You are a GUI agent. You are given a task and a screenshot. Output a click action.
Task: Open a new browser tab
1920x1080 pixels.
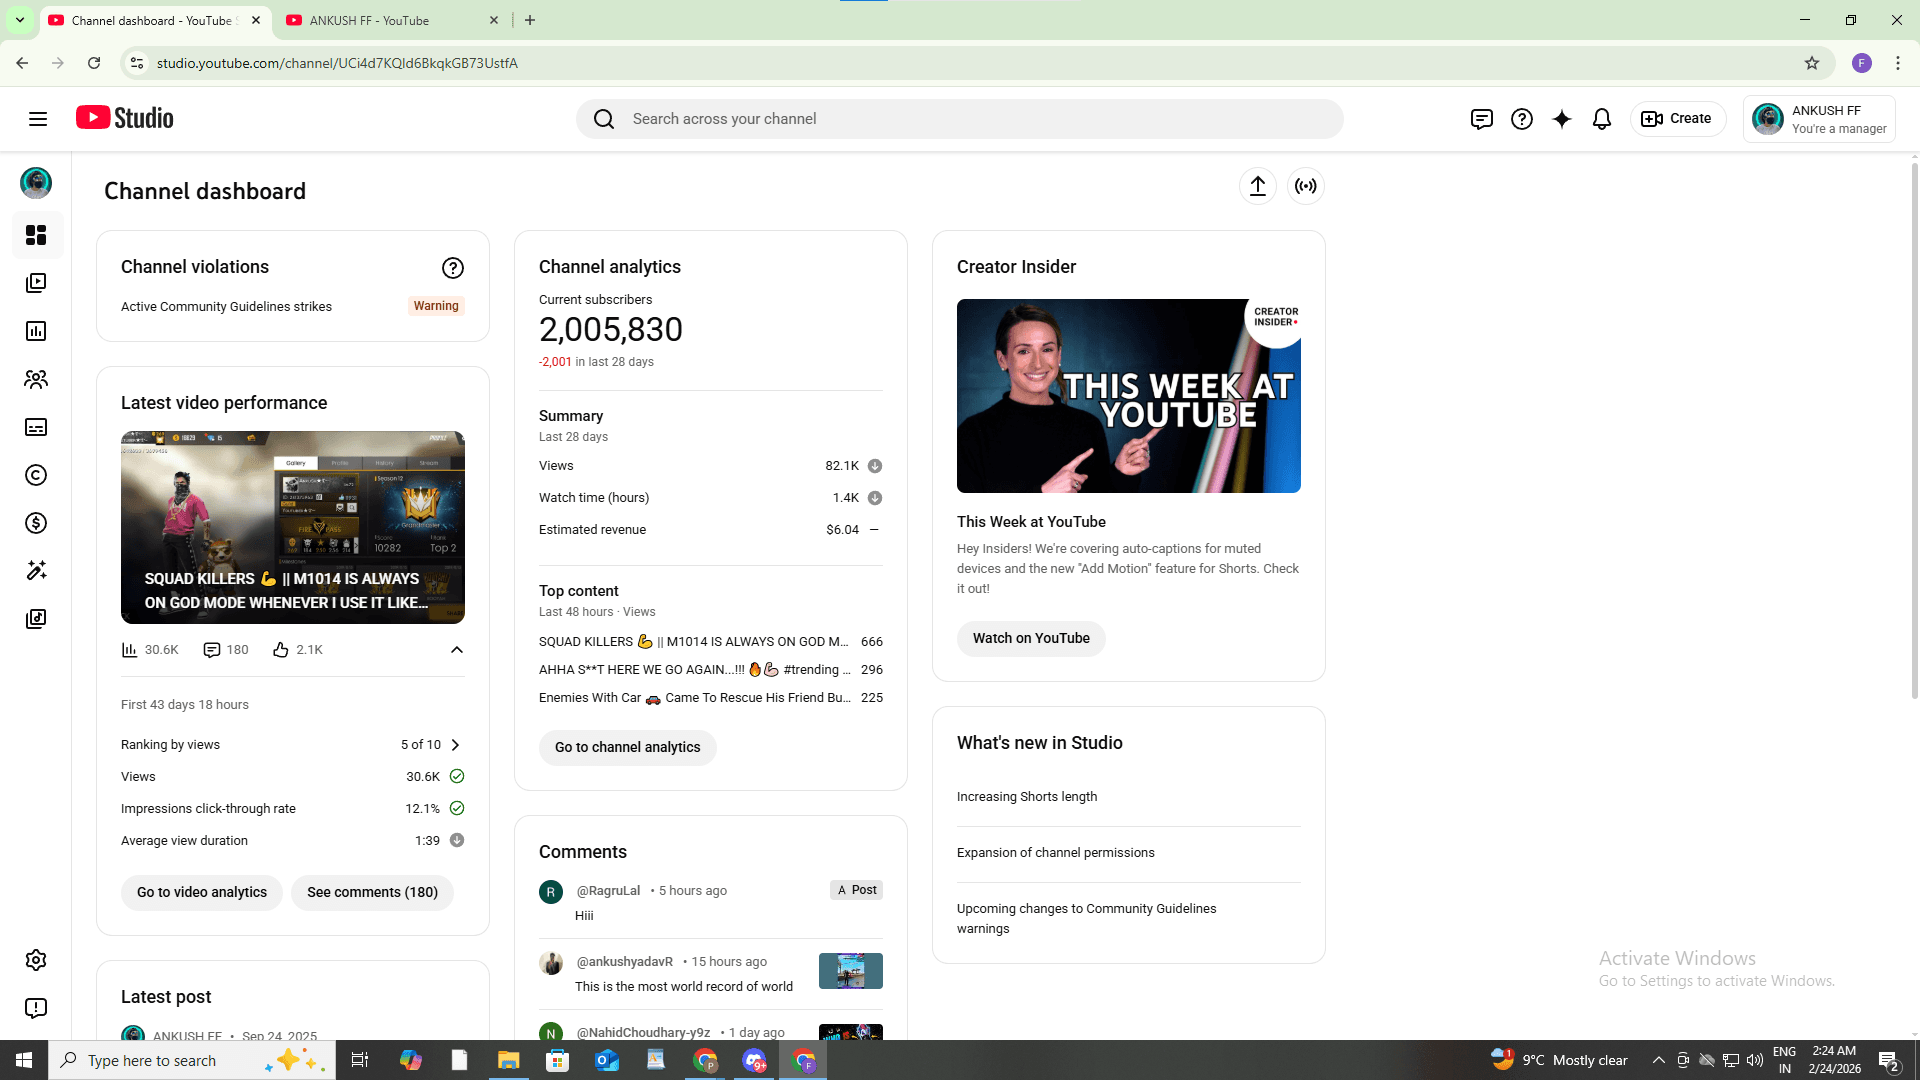click(530, 20)
